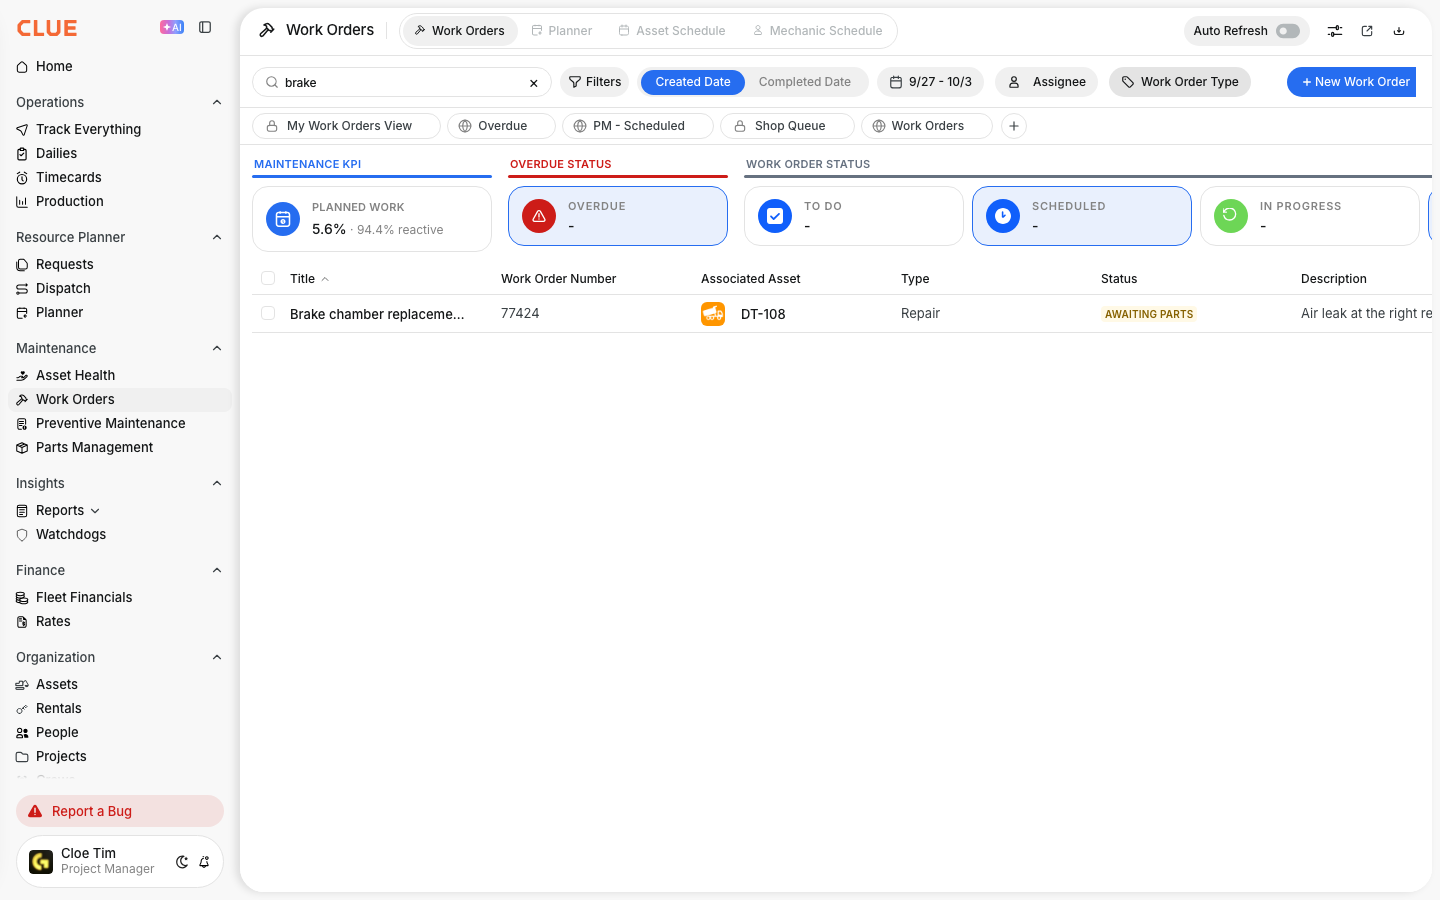Click Report a Bug button
Screen dimensions: 1440x900
[x=120, y=811]
